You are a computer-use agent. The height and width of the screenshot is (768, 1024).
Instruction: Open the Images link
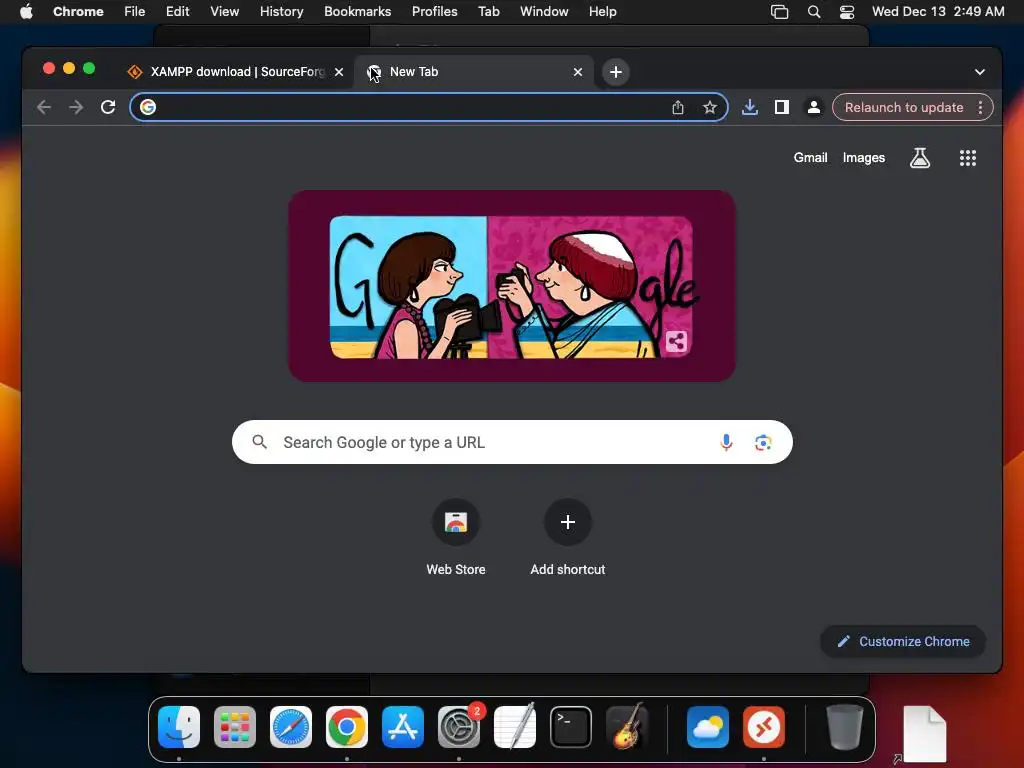863,157
